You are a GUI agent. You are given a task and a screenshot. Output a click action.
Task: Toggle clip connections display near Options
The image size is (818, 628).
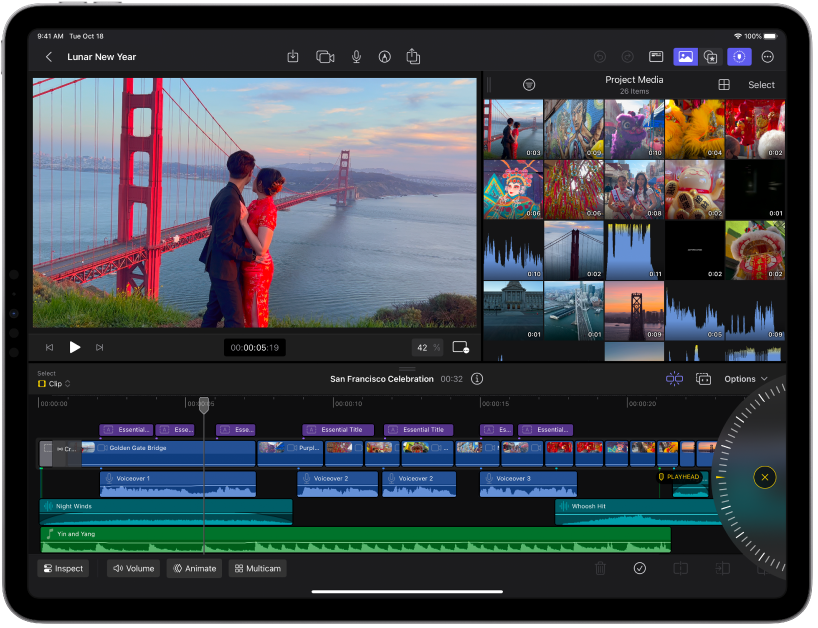point(675,380)
